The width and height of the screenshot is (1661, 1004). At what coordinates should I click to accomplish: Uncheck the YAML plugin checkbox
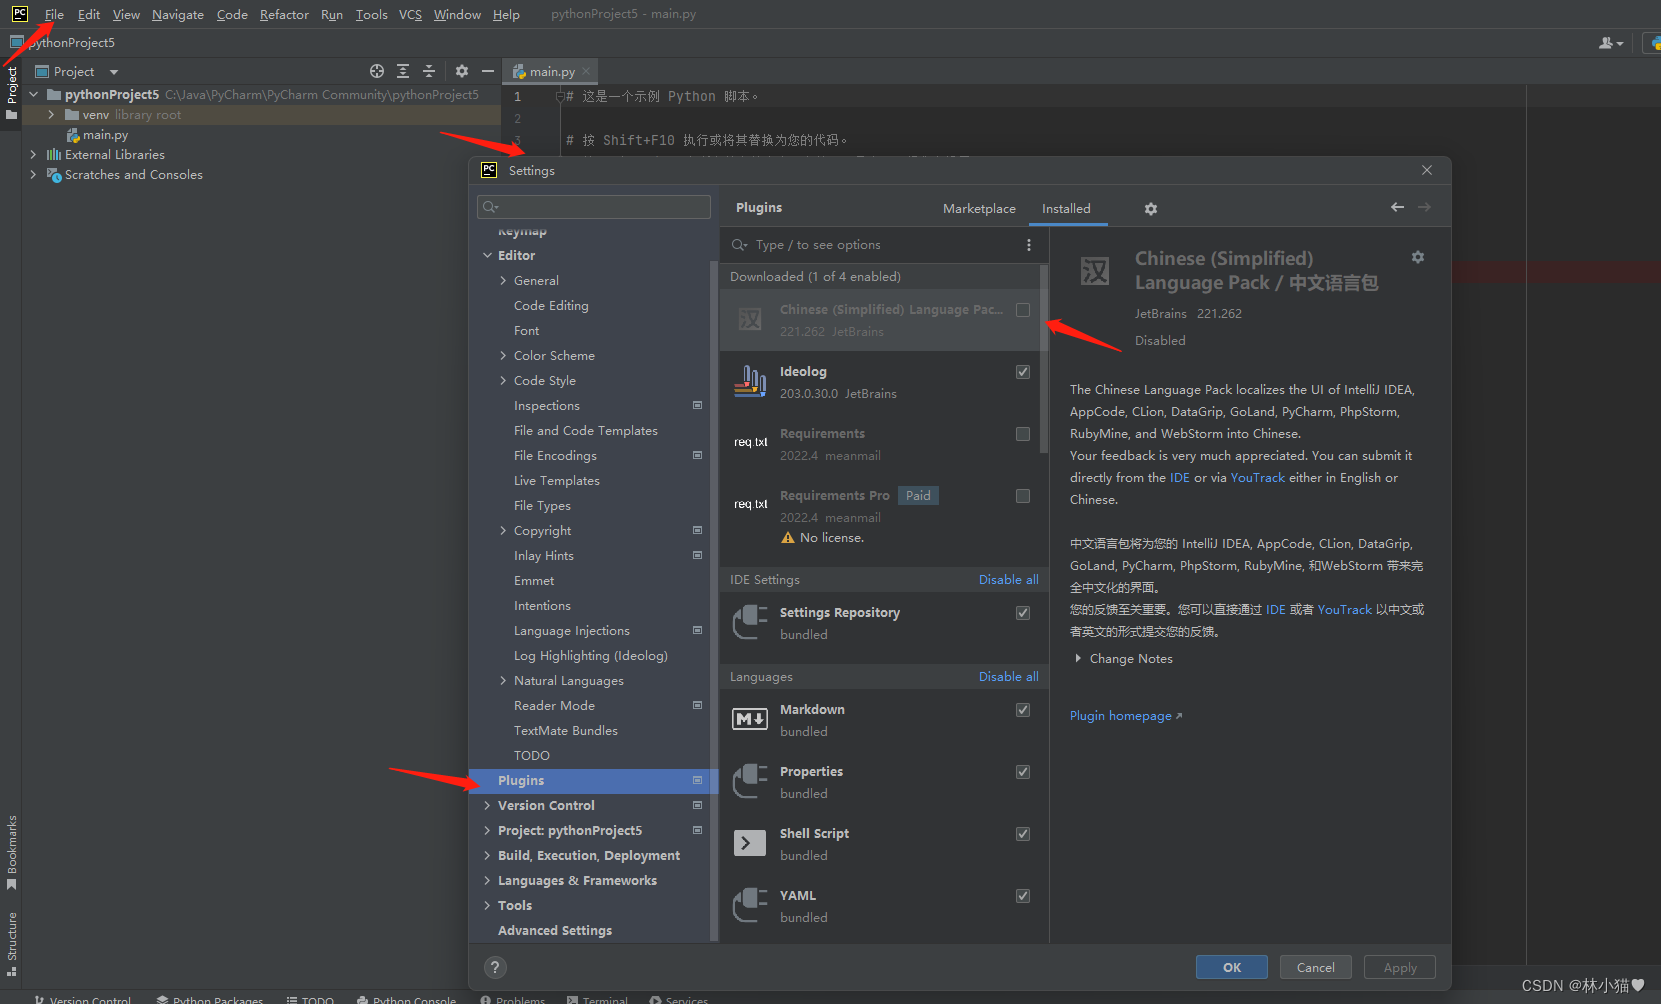(1023, 896)
